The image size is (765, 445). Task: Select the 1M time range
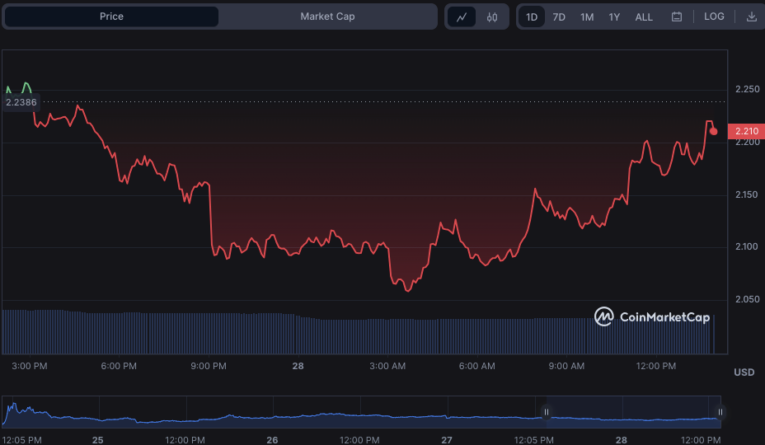(587, 17)
